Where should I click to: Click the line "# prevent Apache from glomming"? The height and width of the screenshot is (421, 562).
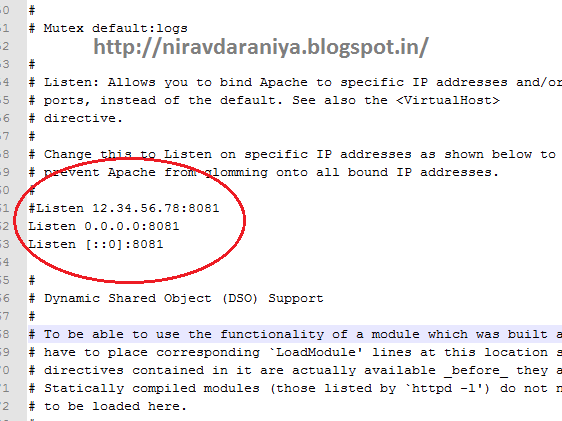click(x=263, y=172)
